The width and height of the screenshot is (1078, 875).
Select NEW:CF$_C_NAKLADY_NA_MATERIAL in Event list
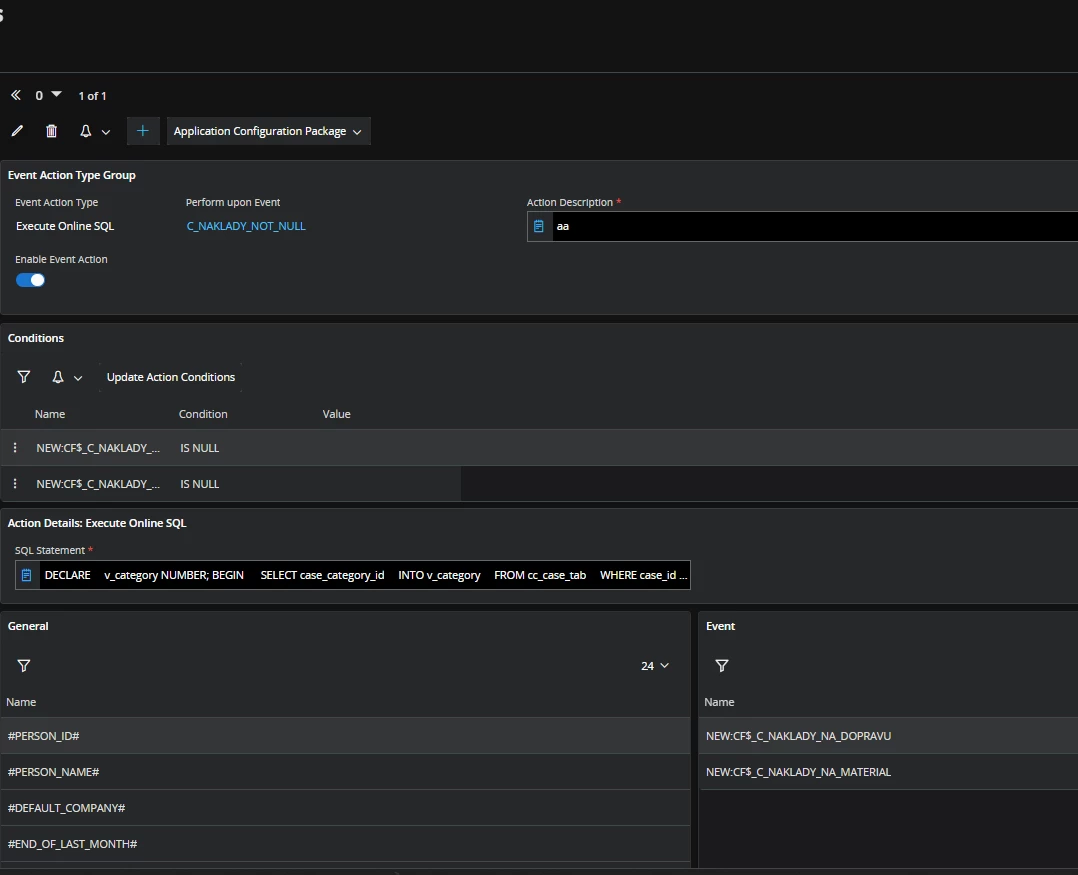point(798,772)
